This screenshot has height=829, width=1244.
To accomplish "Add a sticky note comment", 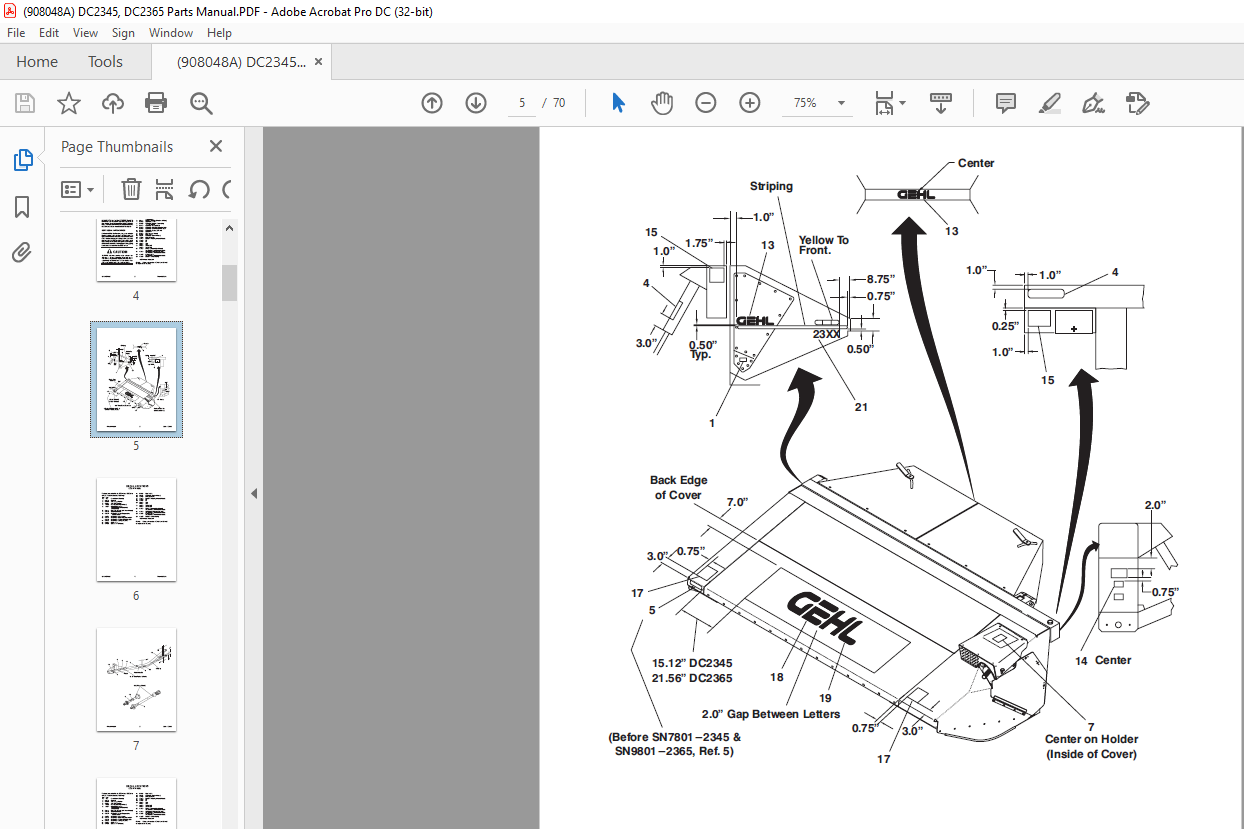I will (1006, 103).
